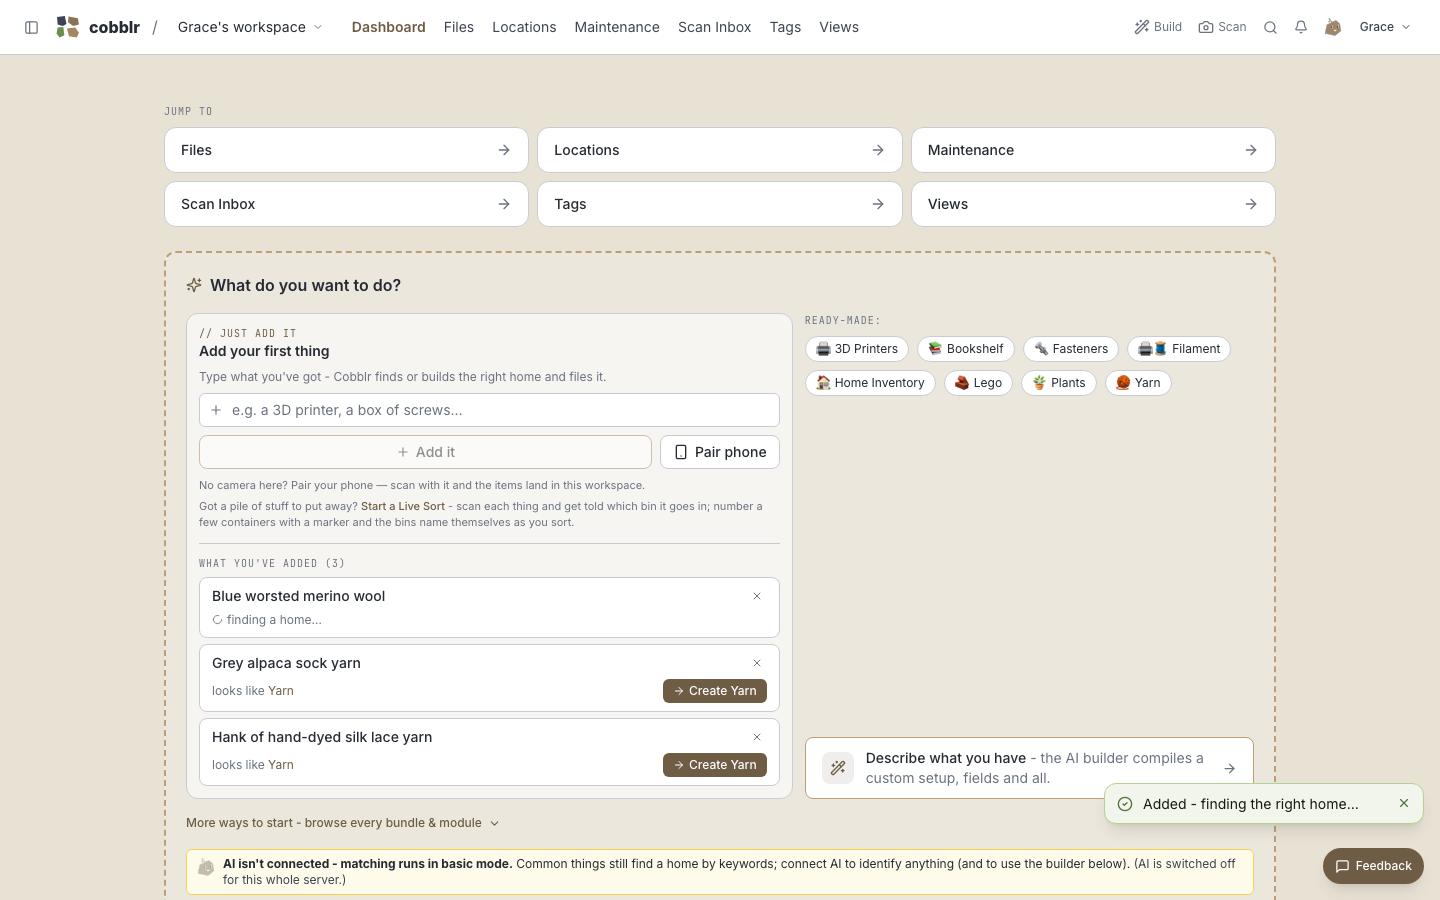Viewport: 1440px width, 900px height.
Task: Click the cobblr logo
Action: [x=98, y=27]
